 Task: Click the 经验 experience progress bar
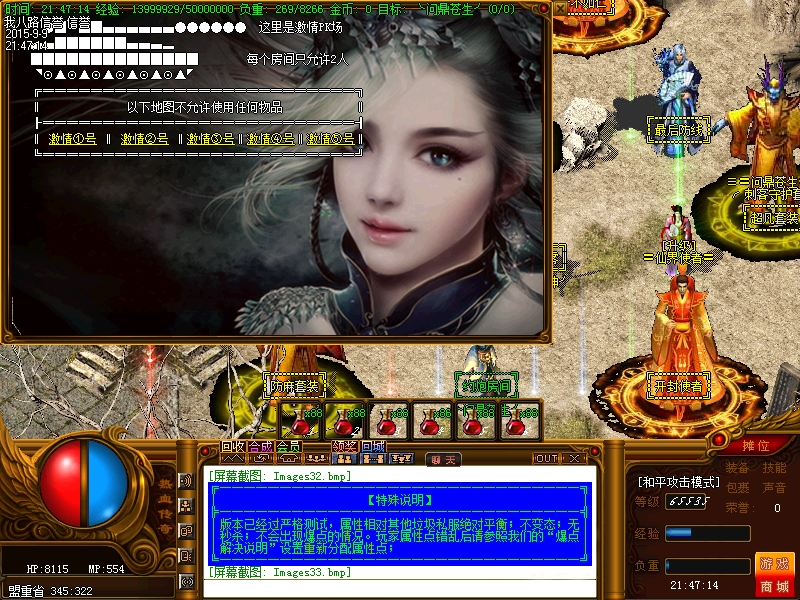tap(708, 533)
